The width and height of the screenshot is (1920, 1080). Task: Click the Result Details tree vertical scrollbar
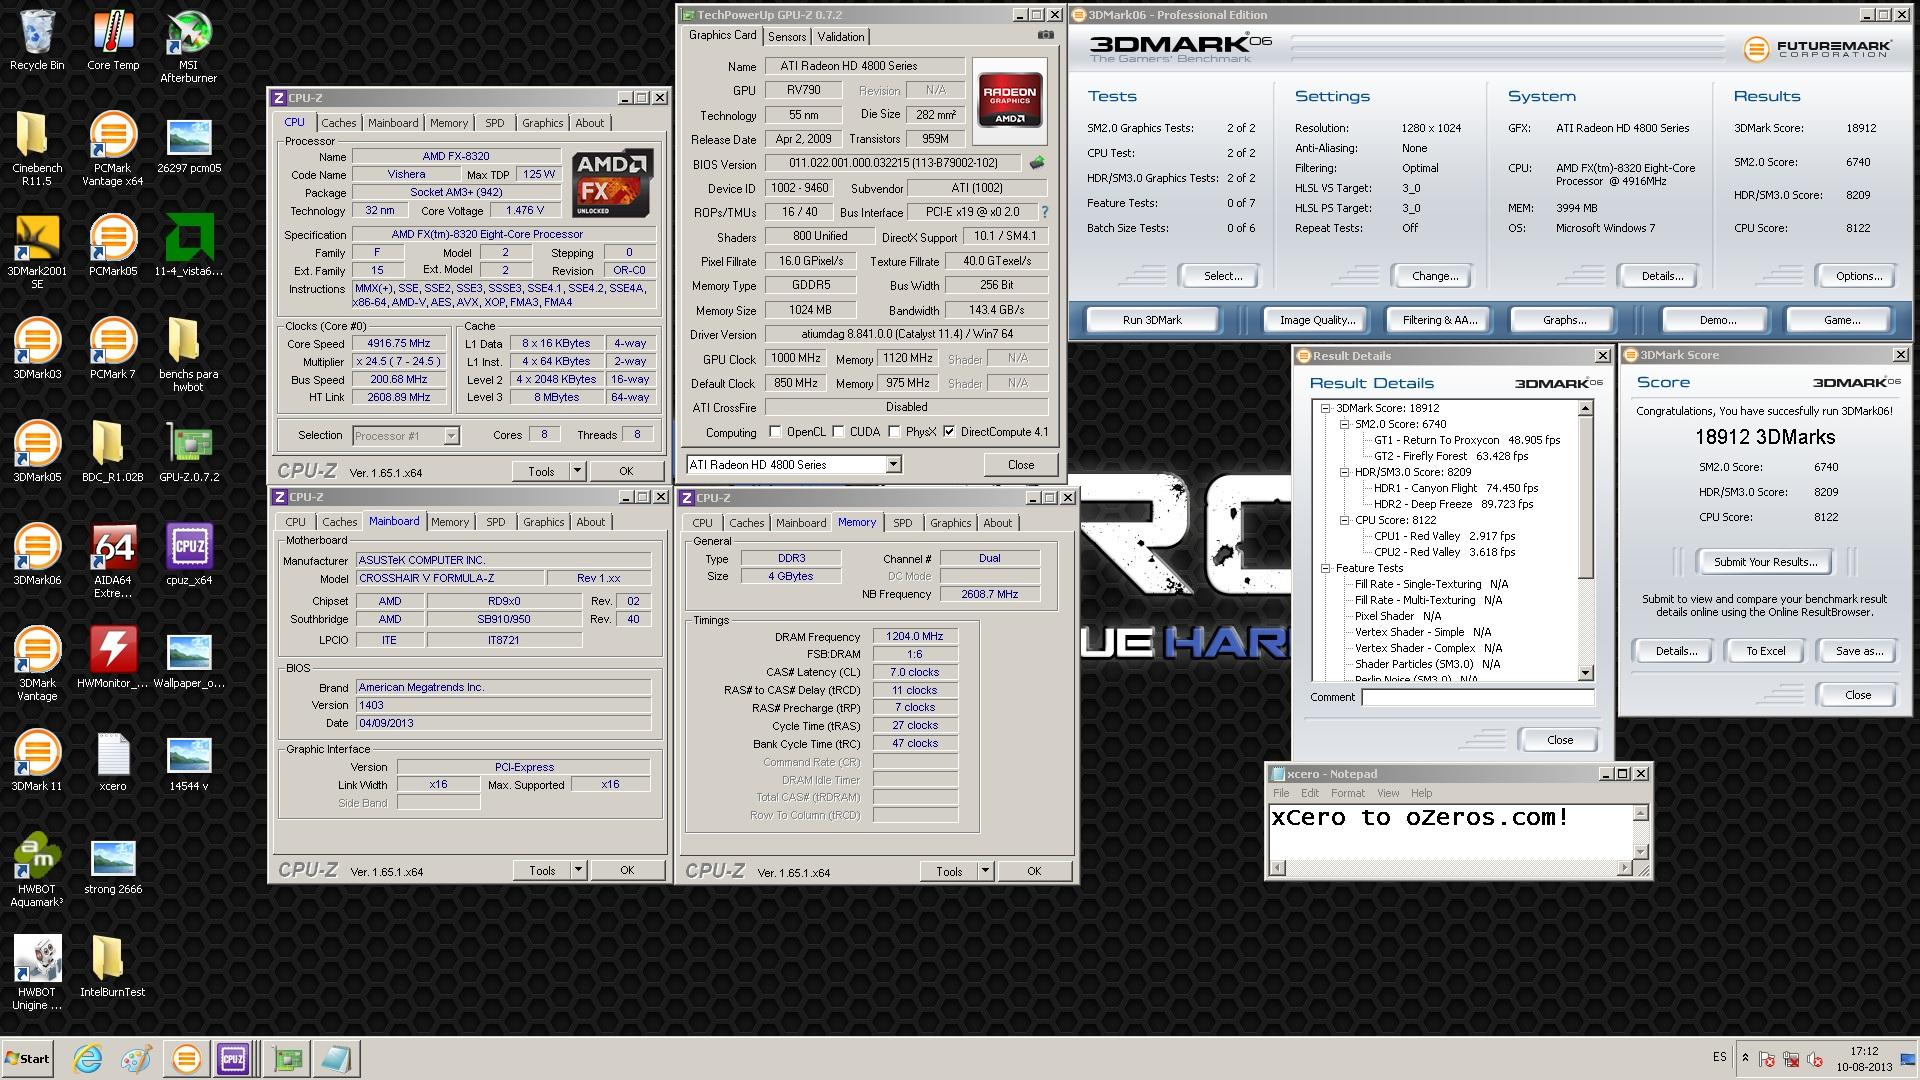(x=1585, y=540)
